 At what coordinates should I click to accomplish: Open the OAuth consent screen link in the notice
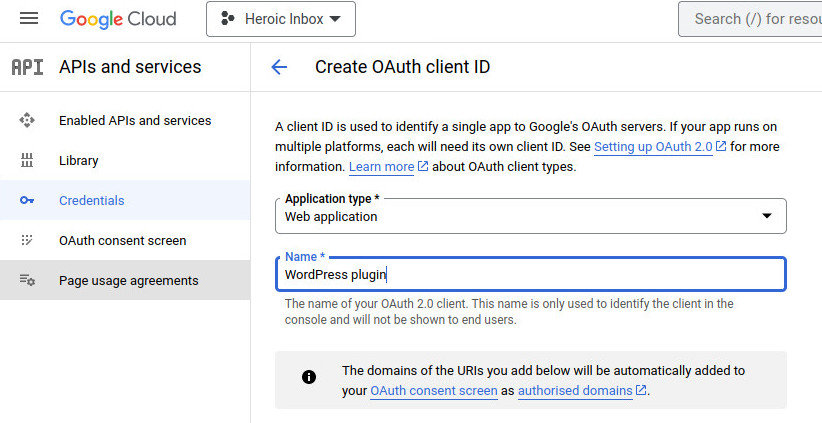(x=434, y=391)
